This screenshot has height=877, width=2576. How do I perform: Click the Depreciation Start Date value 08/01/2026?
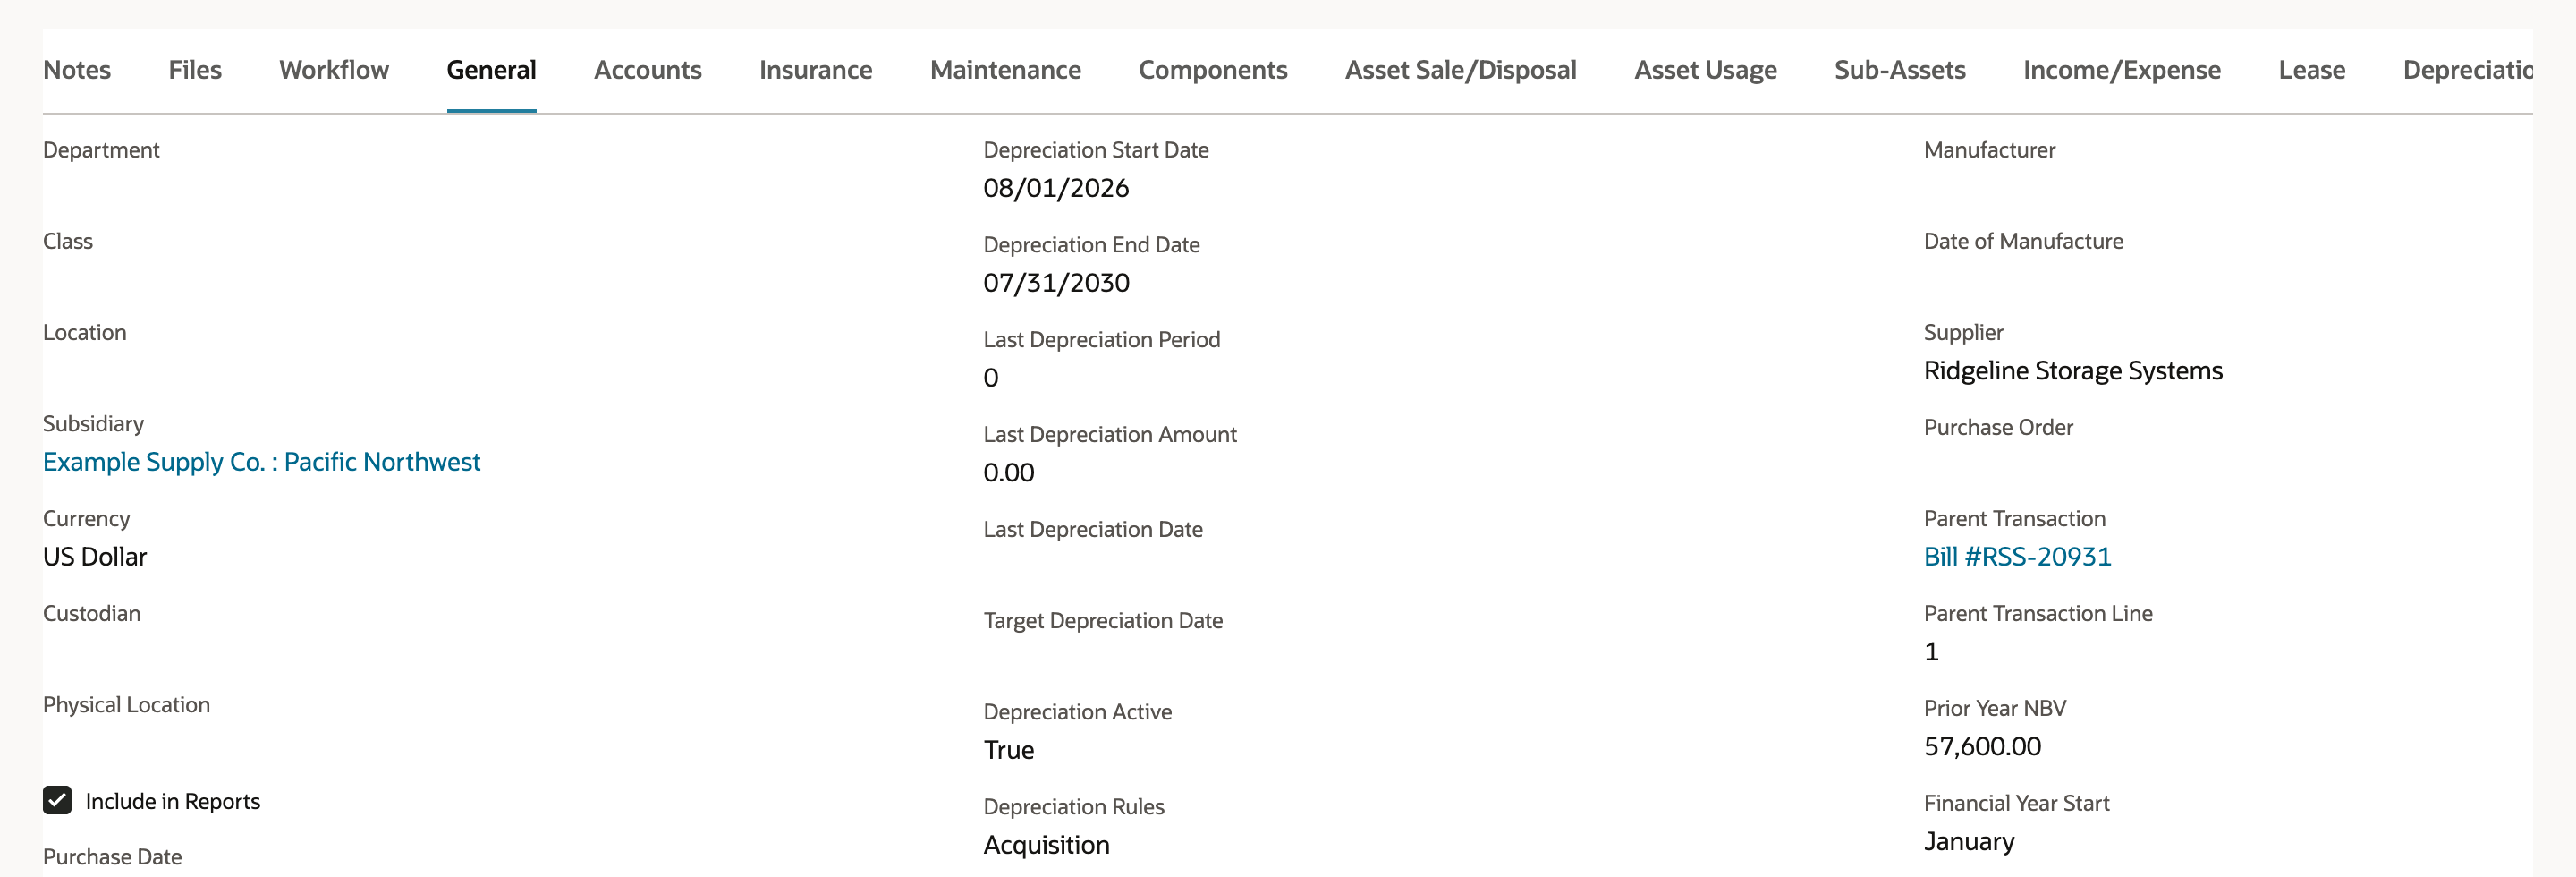1056,188
